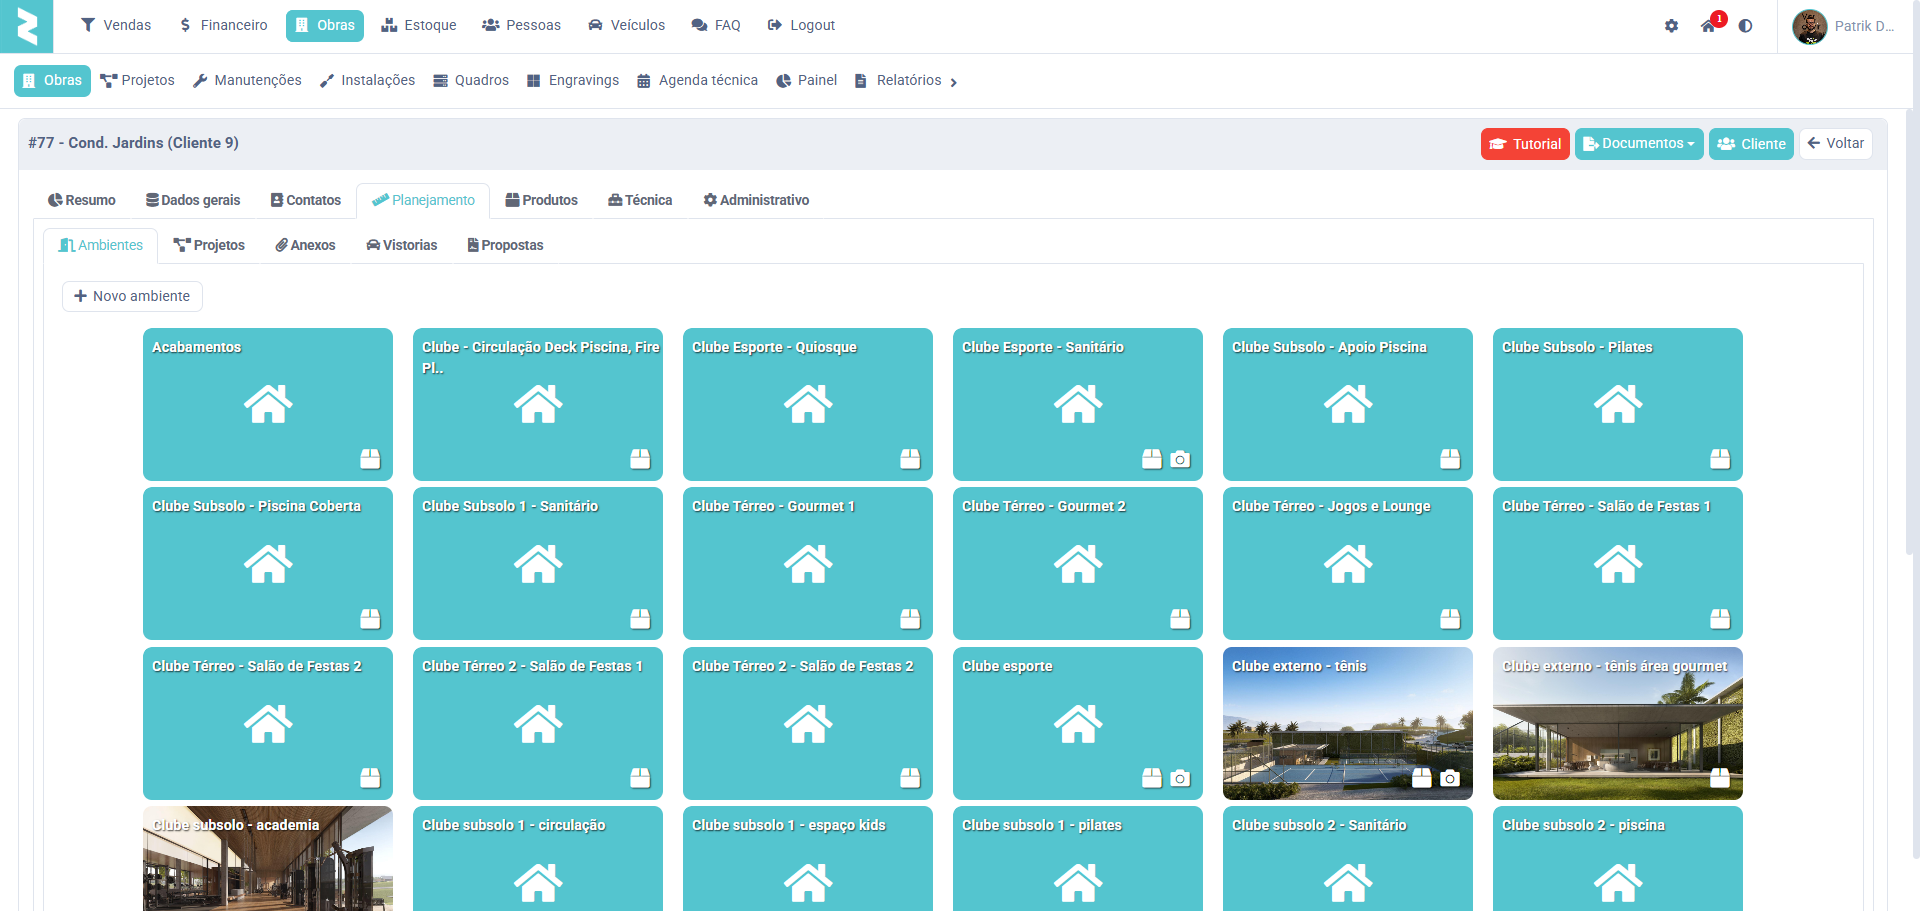Click box icon on Clube Subsolo - Pilates card
This screenshot has height=911, width=1920.
1720,459
